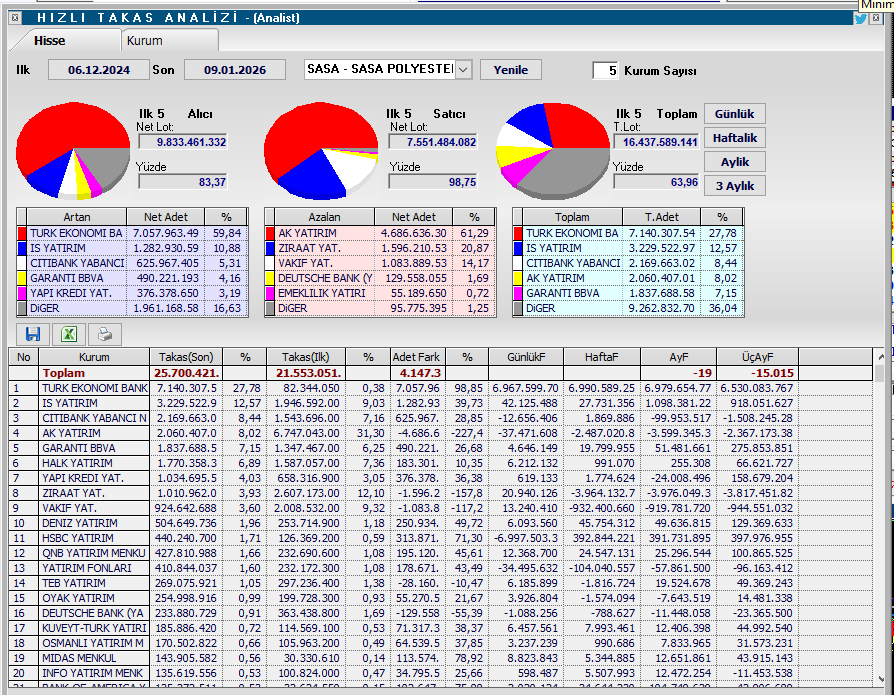Print the report using the printer icon
The height and width of the screenshot is (695, 894).
[x=105, y=335]
